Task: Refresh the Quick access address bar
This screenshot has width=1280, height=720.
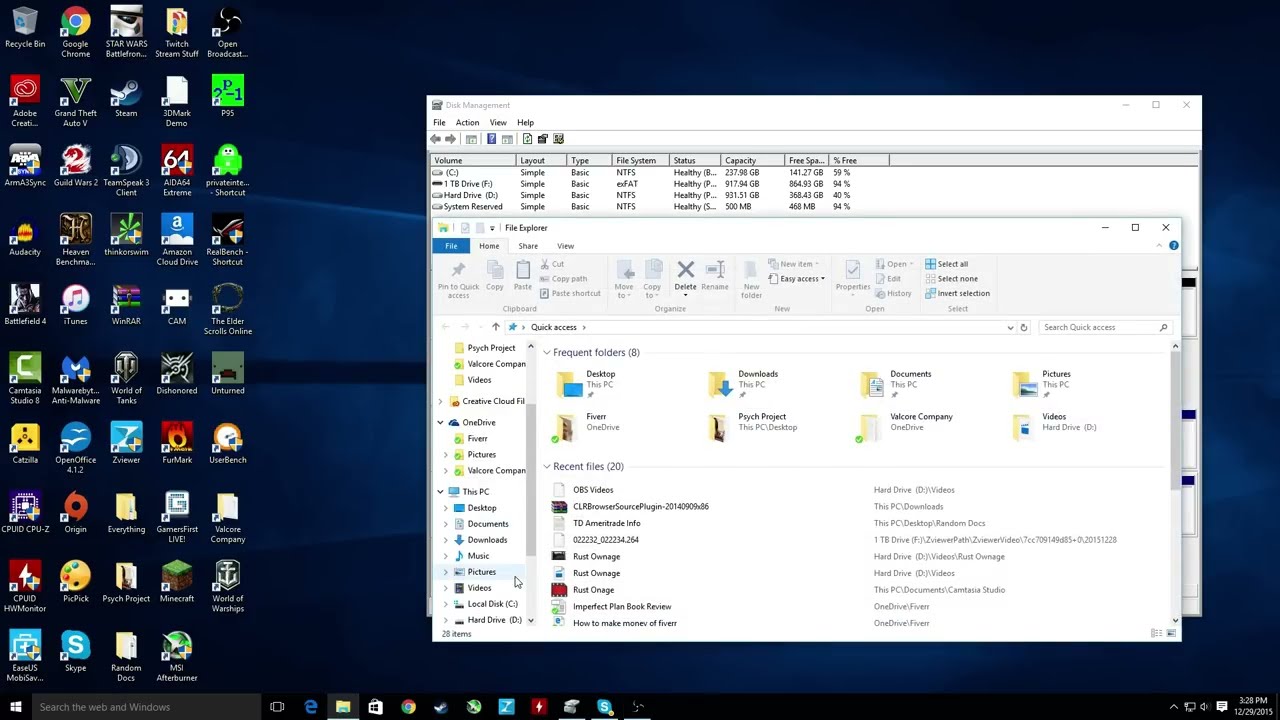Action: point(1023,327)
